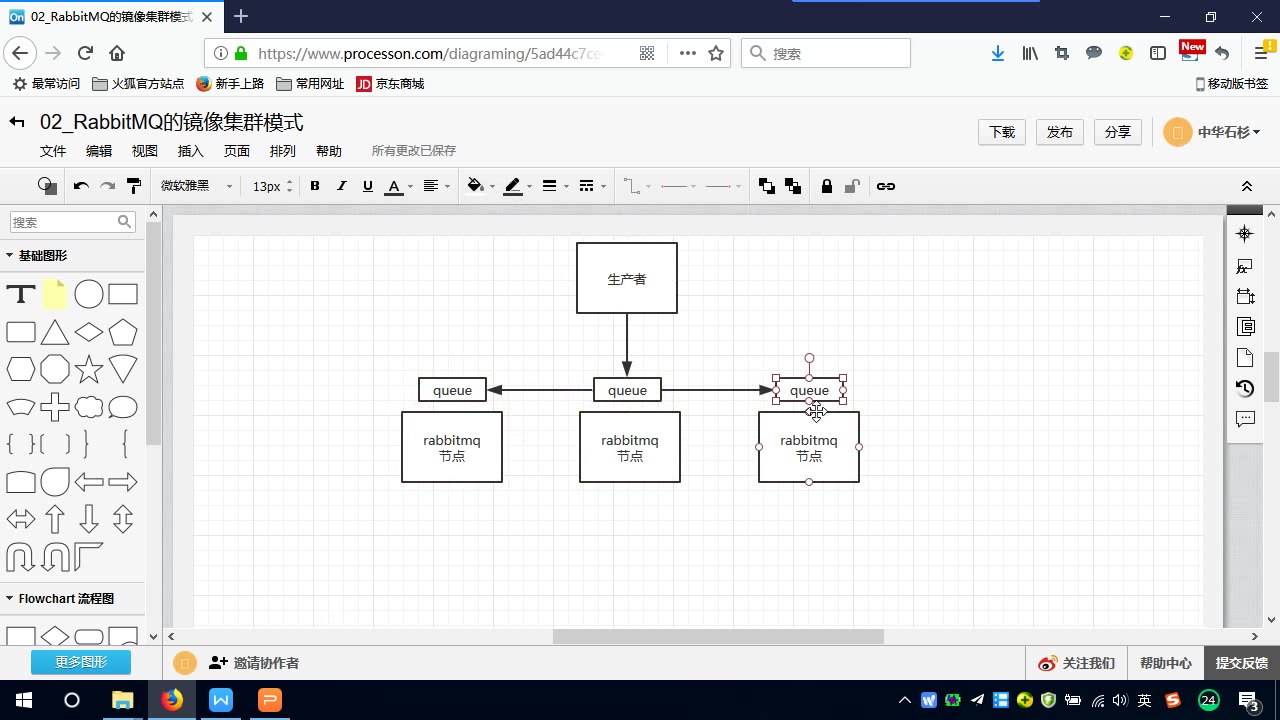Click the horizontal canvas scrollbar thumb
The height and width of the screenshot is (720, 1280).
[718, 637]
